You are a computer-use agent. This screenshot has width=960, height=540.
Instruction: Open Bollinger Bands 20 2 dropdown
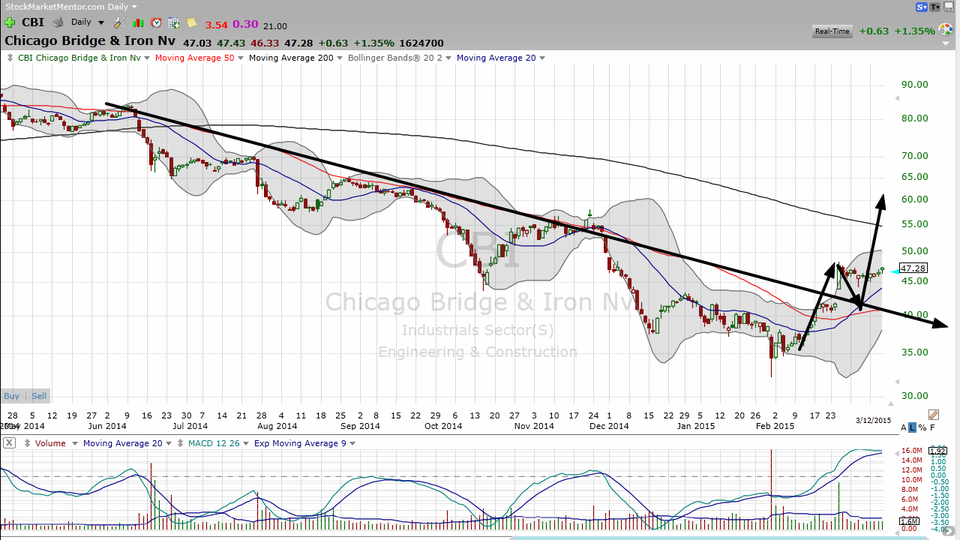point(448,58)
